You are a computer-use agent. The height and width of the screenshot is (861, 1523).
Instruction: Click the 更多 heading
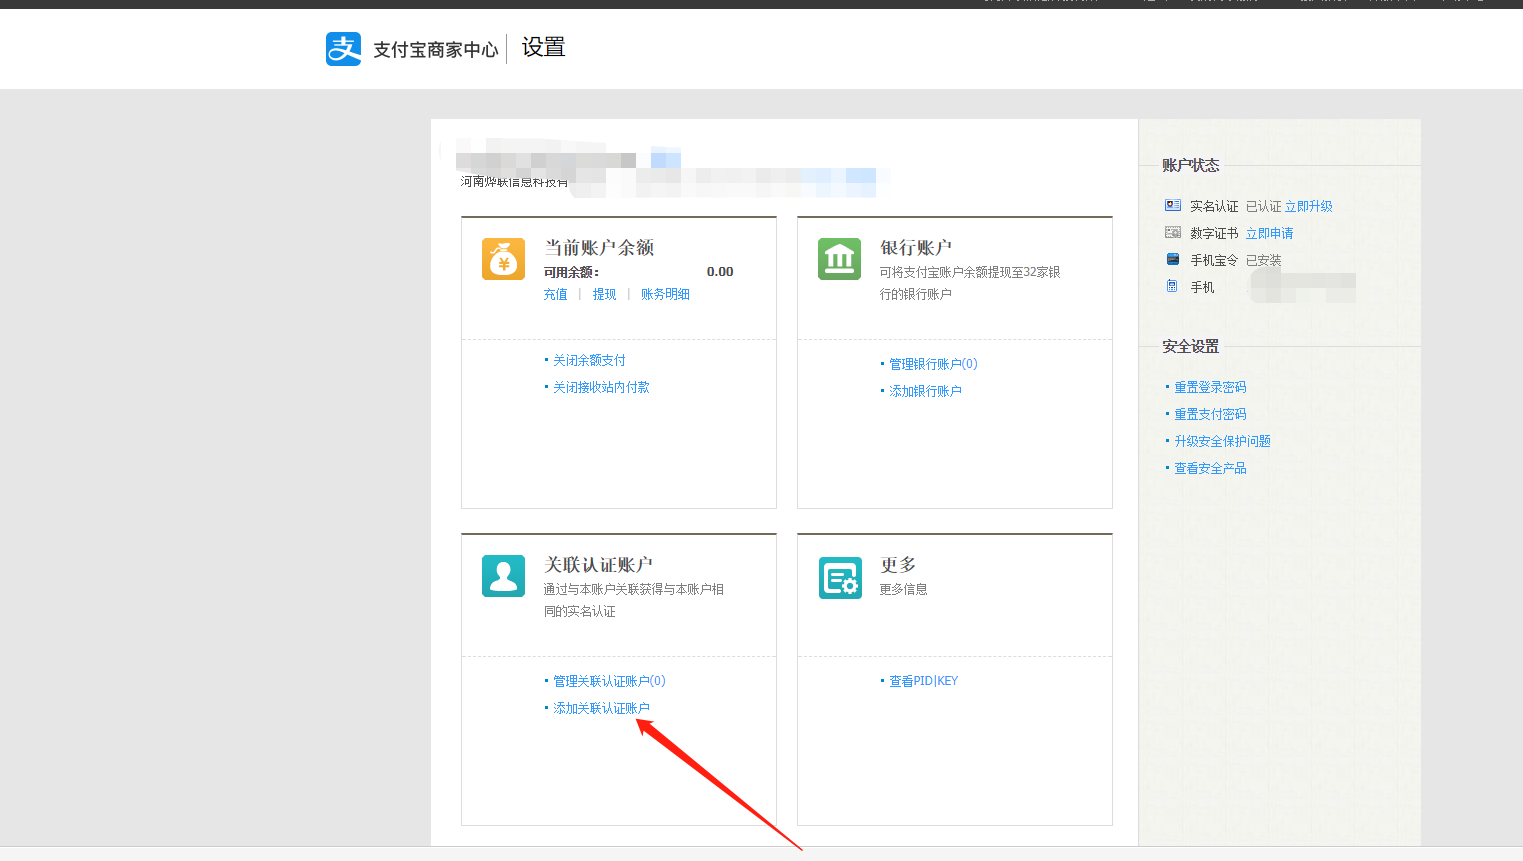coord(898,564)
